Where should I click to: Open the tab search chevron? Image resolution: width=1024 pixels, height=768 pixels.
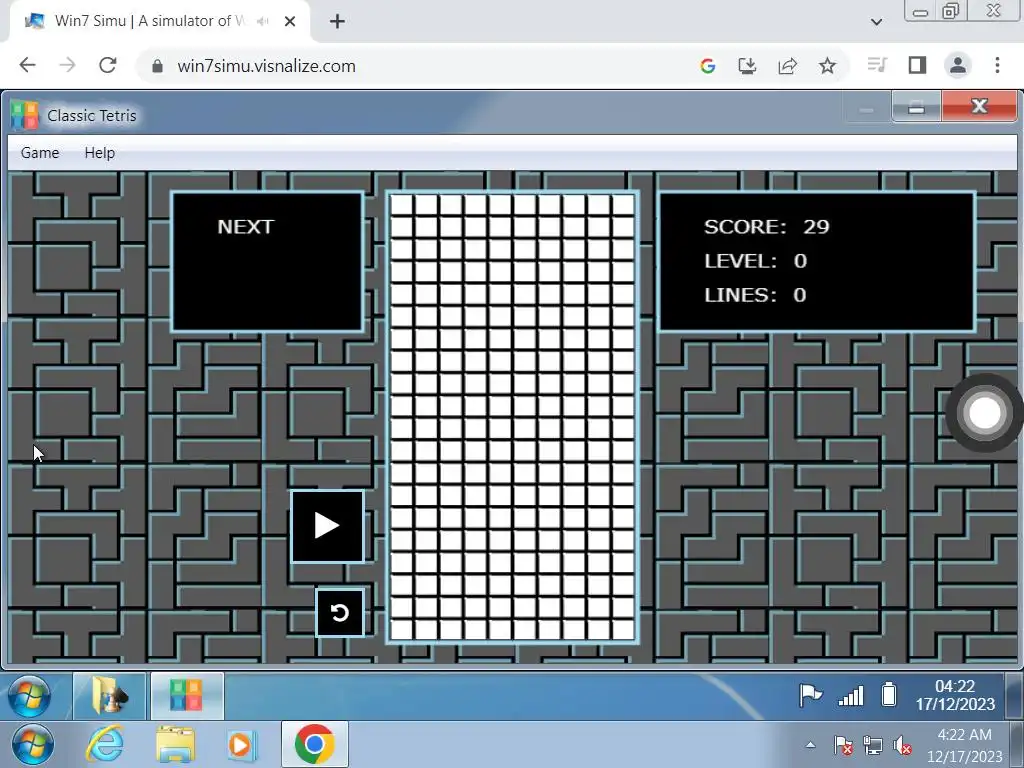(876, 22)
